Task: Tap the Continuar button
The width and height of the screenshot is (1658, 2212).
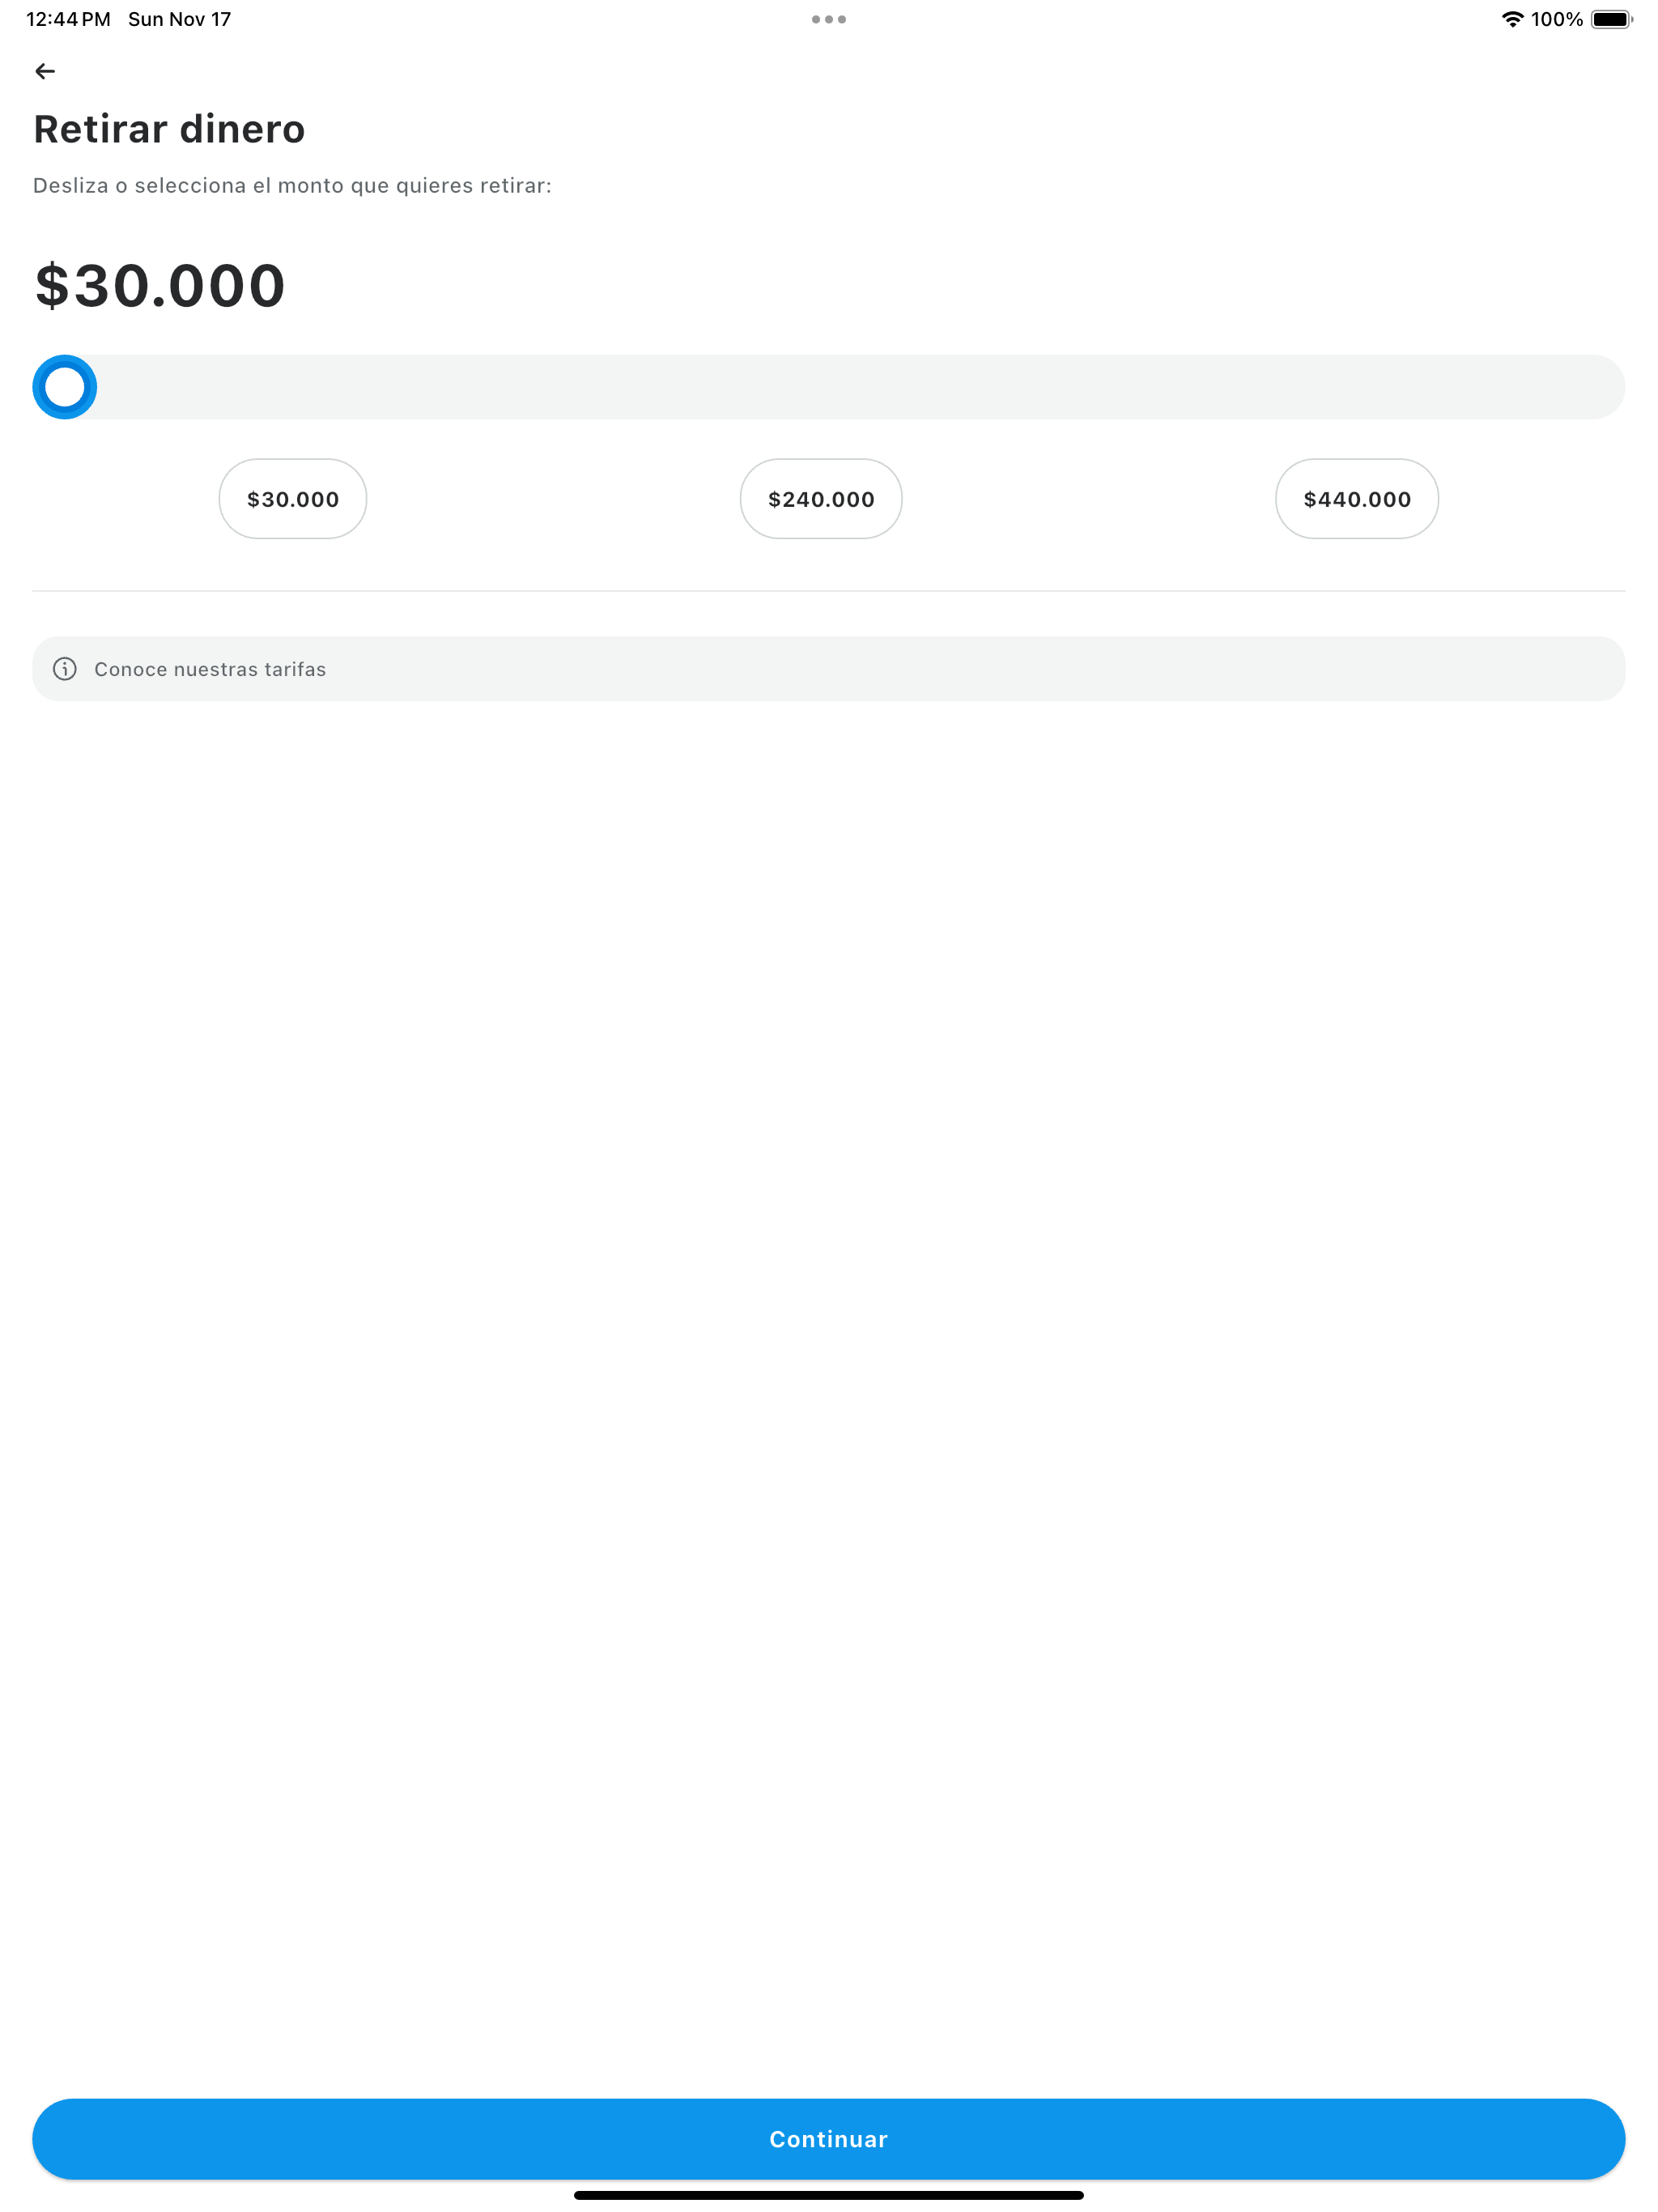Action: (829, 2139)
